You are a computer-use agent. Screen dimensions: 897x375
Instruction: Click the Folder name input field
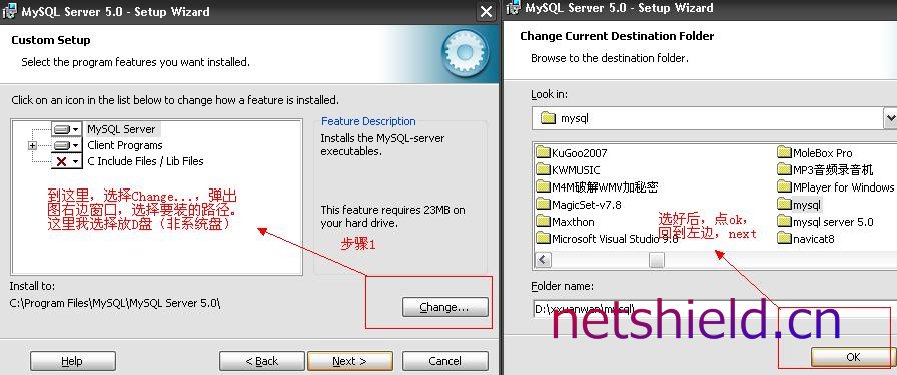coord(715,309)
